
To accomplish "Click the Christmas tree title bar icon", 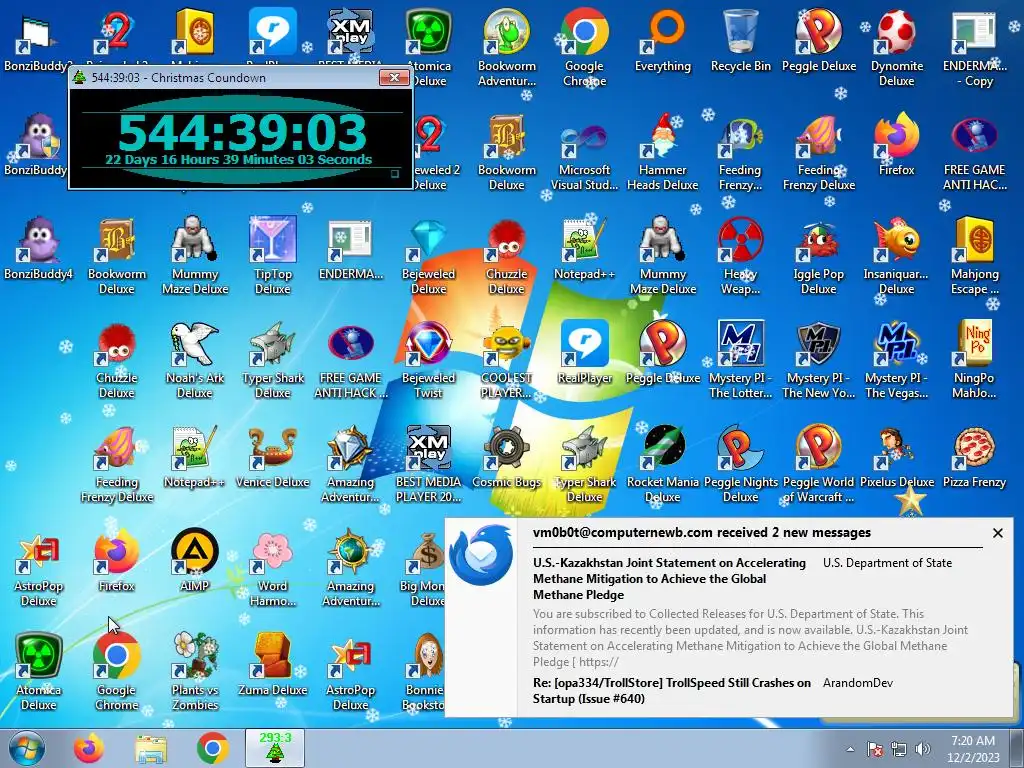I will coord(80,77).
